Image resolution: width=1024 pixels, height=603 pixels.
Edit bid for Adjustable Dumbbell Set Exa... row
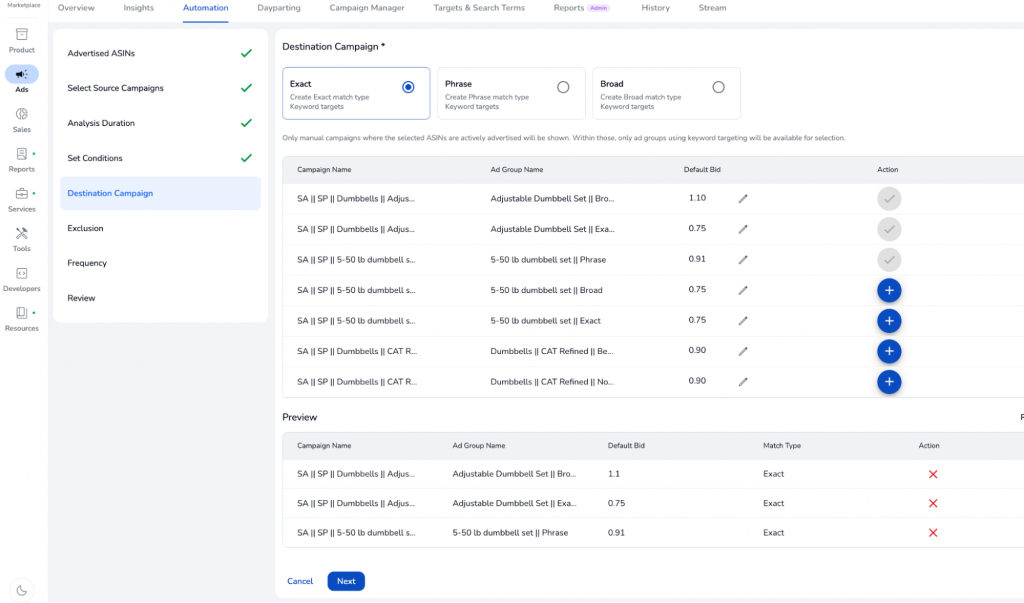pos(743,229)
